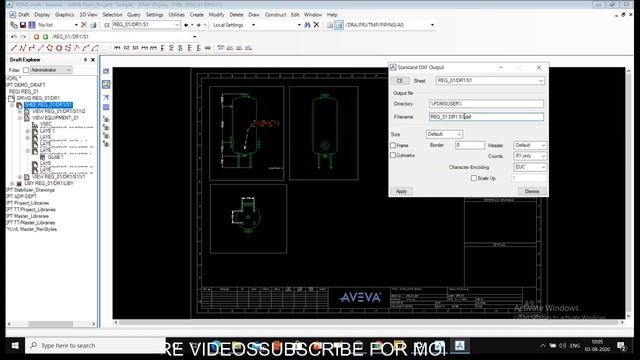Image resolution: width=640 pixels, height=360 pixels.
Task: Click the red X delete icon after No list
Action: 84,25
